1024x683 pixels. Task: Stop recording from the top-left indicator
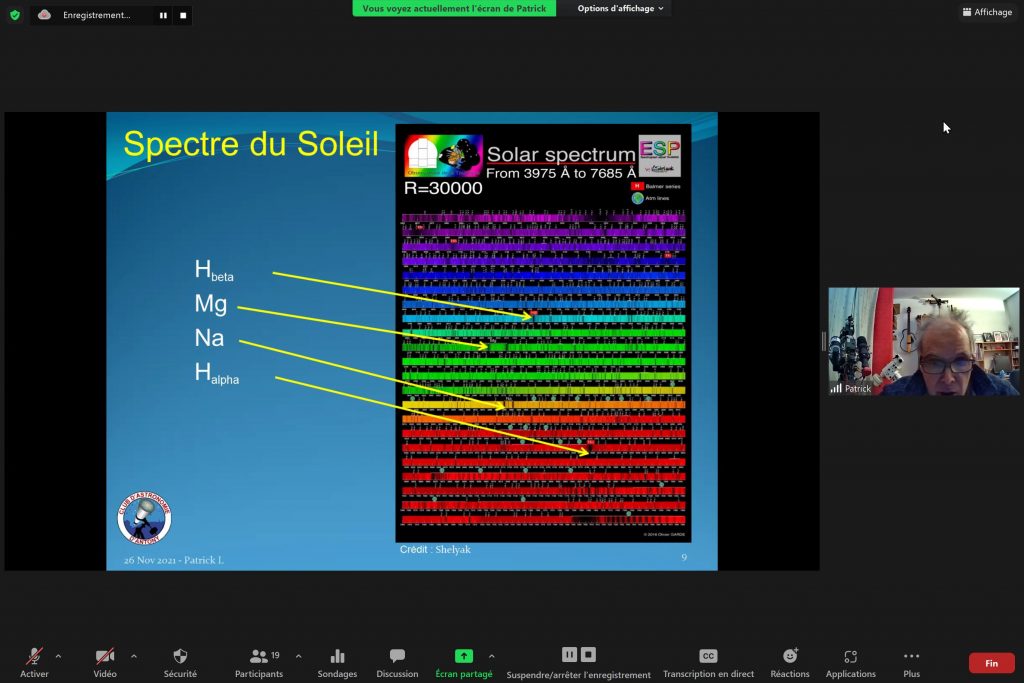183,15
